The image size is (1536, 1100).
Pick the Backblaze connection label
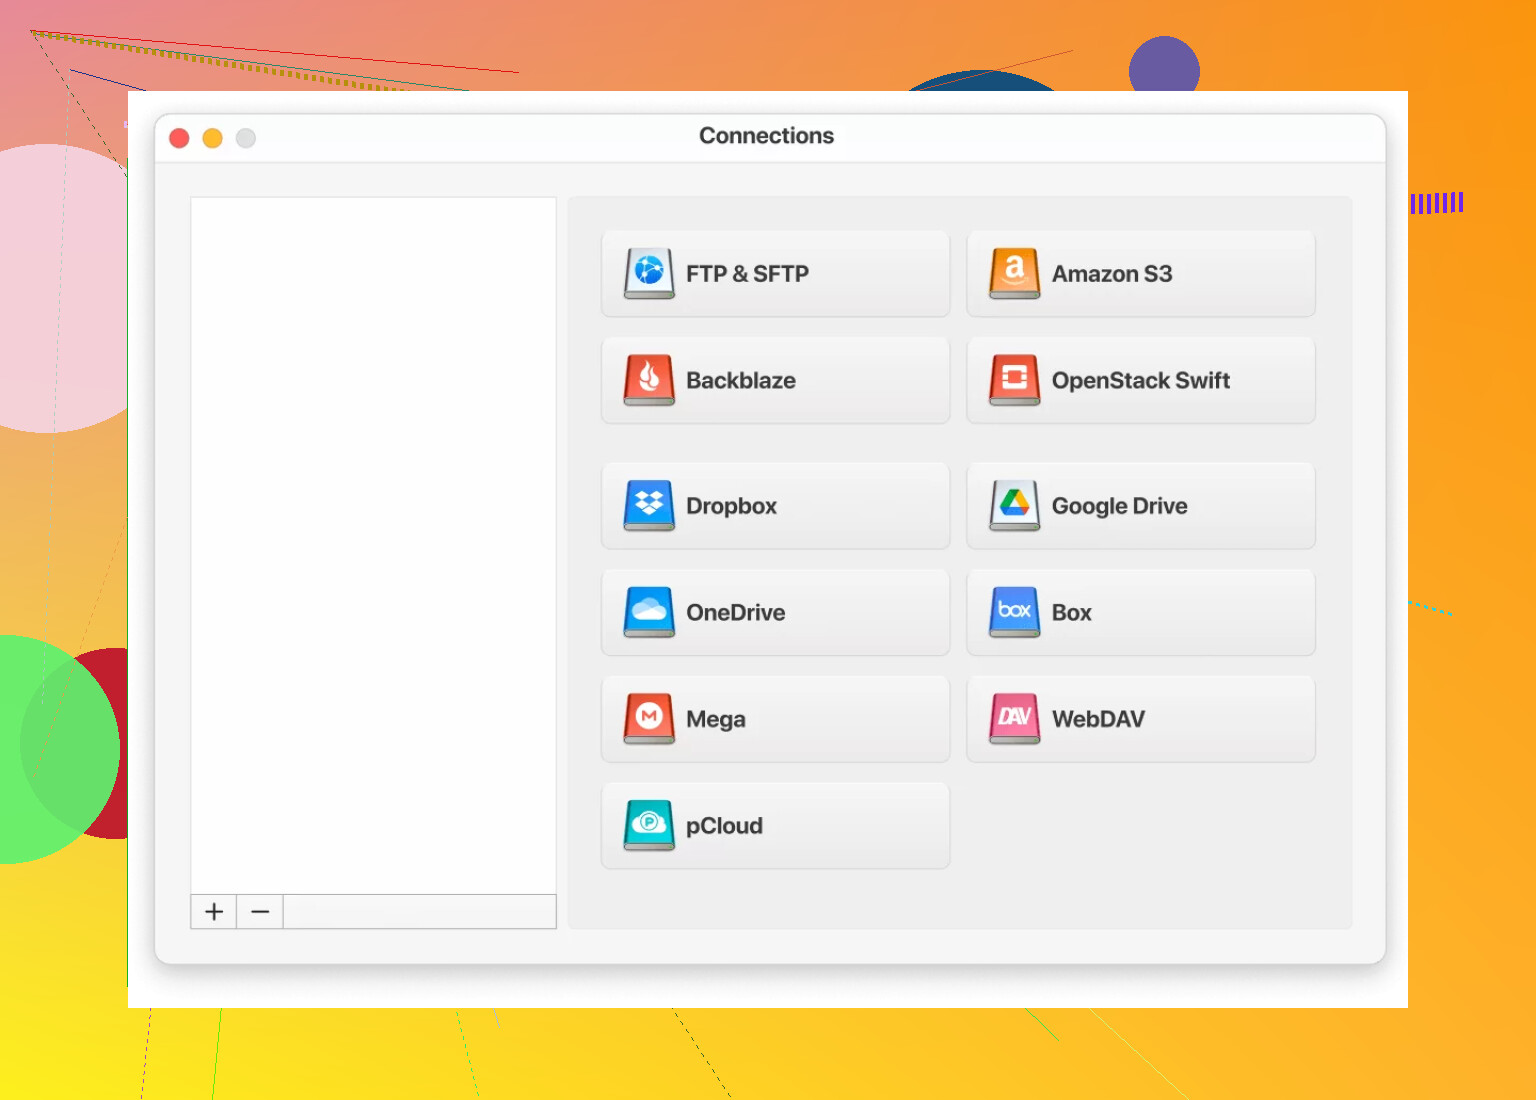coord(741,381)
